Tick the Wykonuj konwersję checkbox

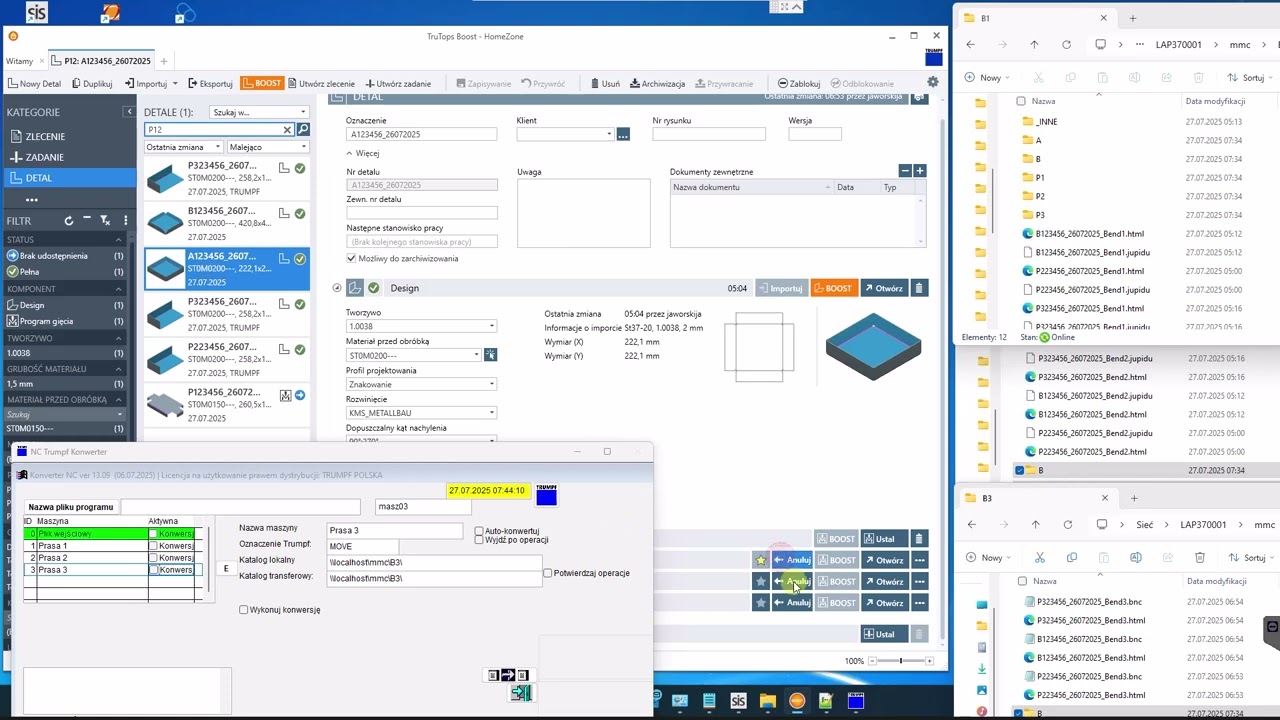coord(244,610)
